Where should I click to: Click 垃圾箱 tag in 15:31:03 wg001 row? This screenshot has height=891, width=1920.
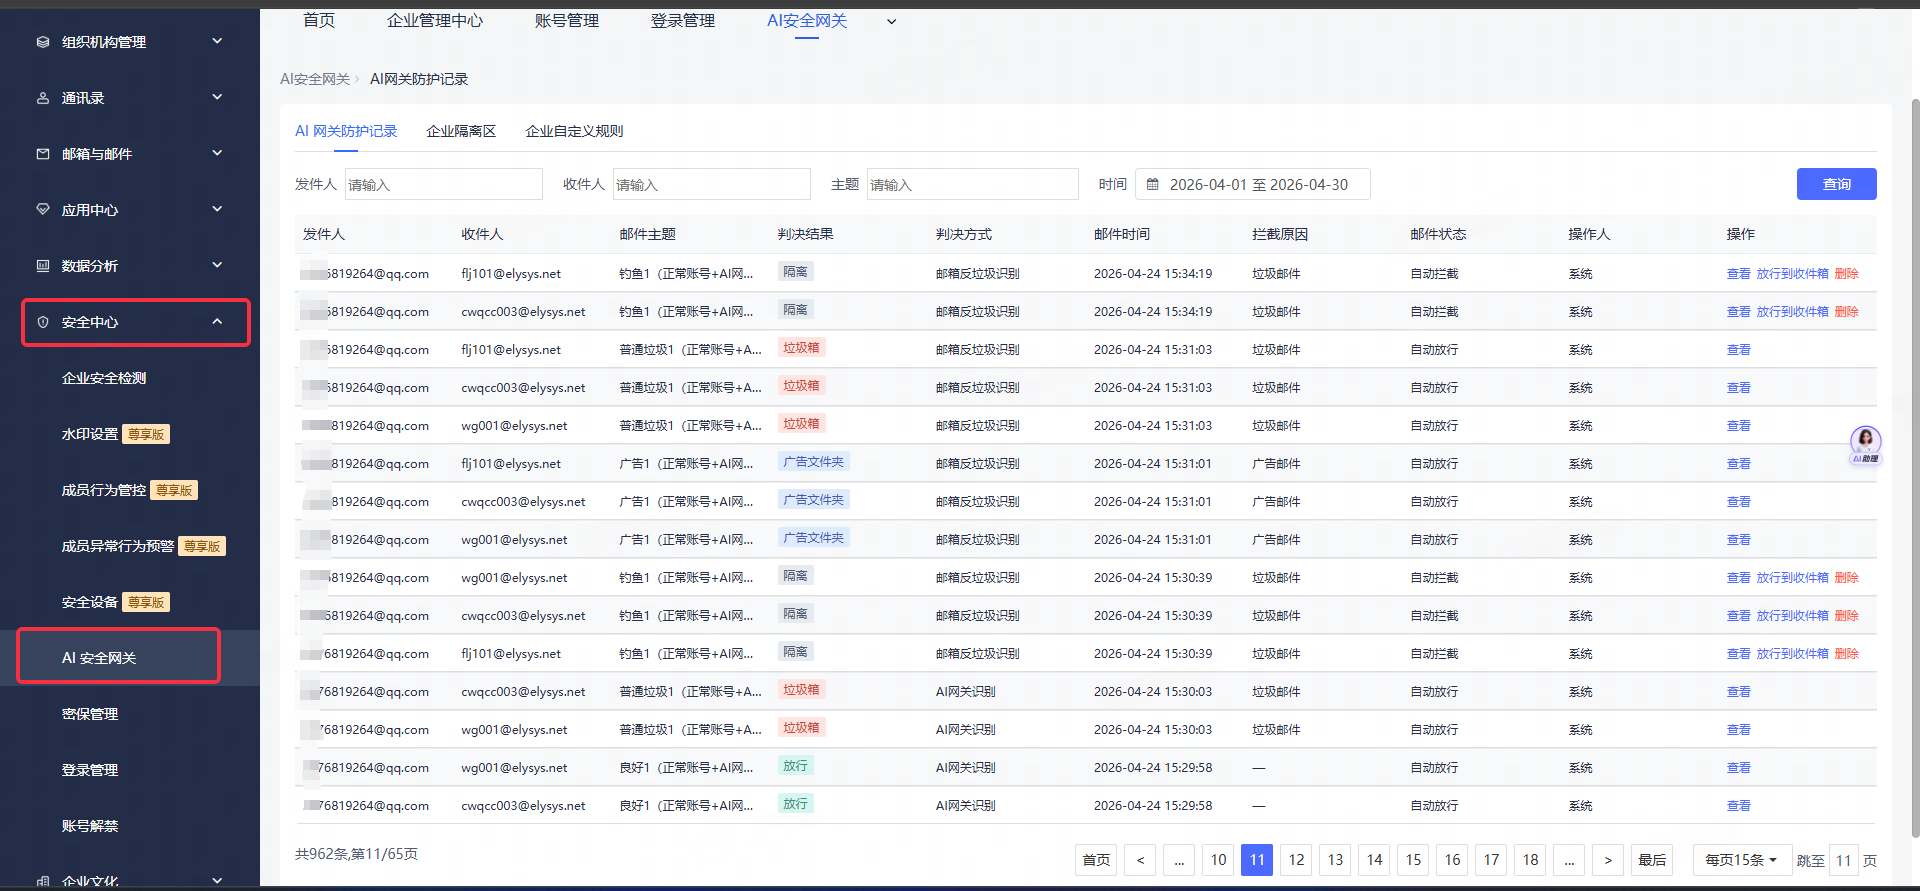click(801, 424)
